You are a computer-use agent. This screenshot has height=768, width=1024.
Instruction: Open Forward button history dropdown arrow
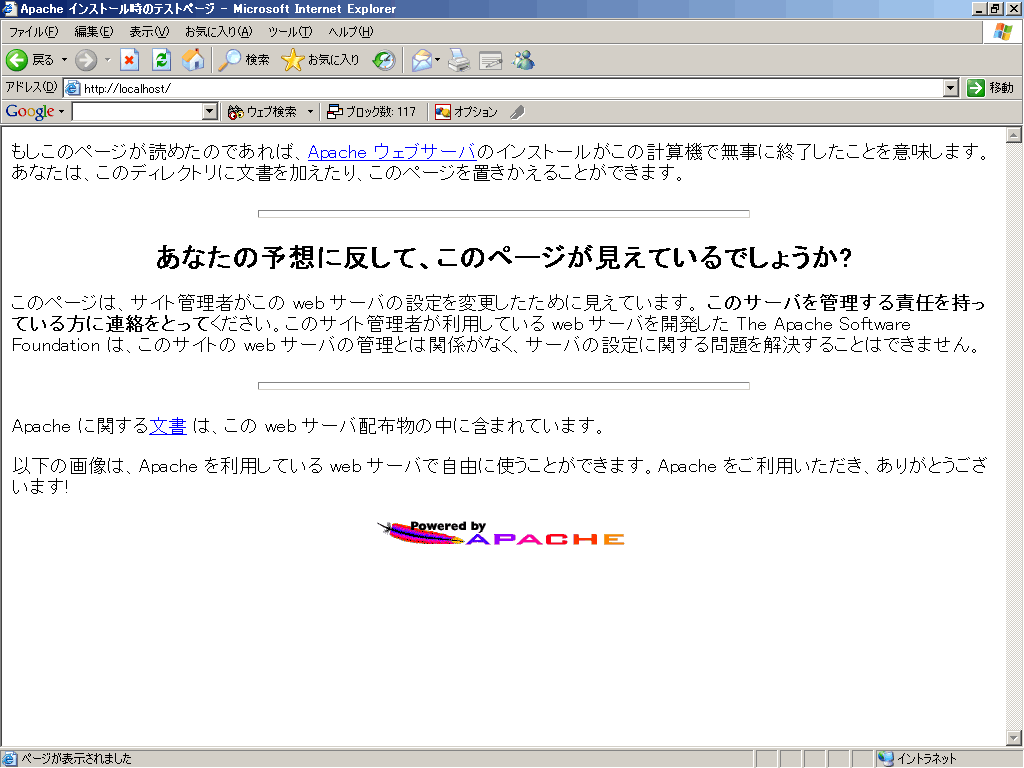pyautogui.click(x=107, y=60)
